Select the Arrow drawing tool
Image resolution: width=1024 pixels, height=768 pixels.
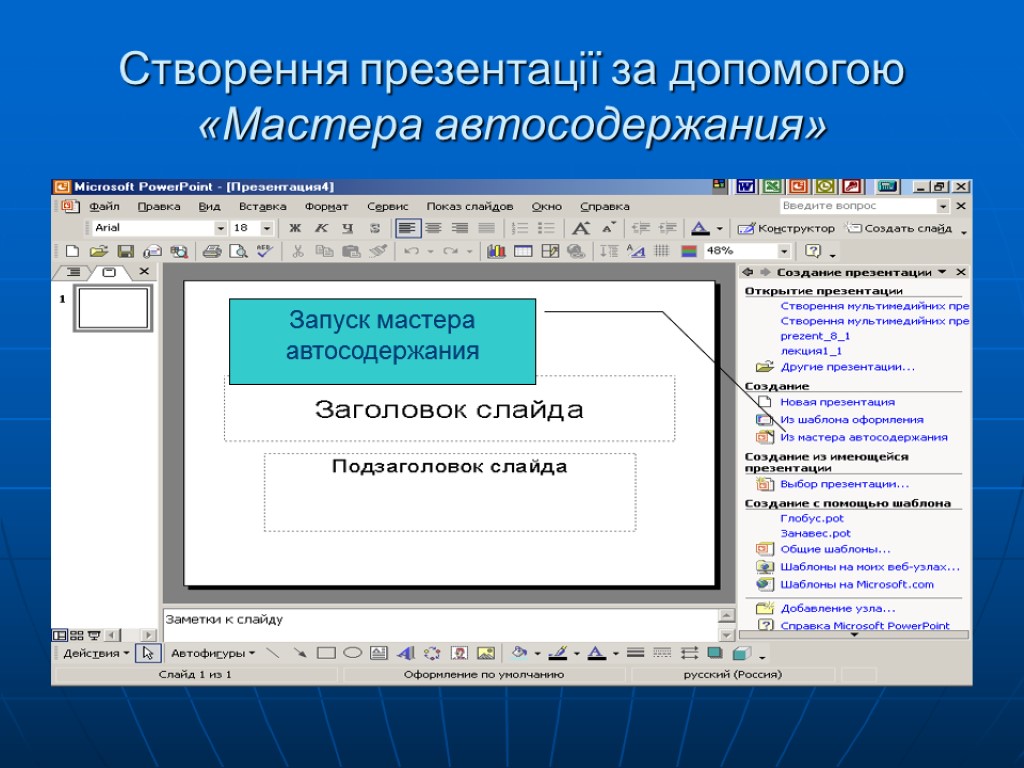(x=300, y=653)
